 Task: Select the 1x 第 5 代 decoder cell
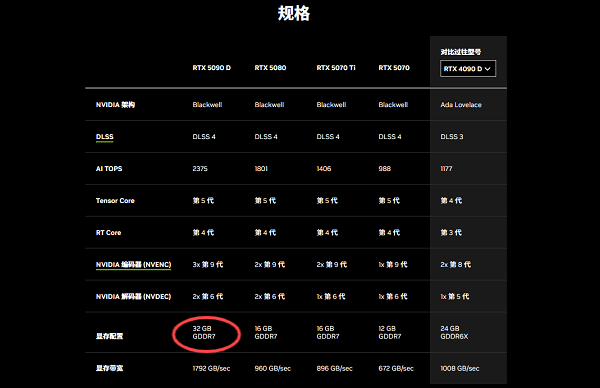coord(455,297)
